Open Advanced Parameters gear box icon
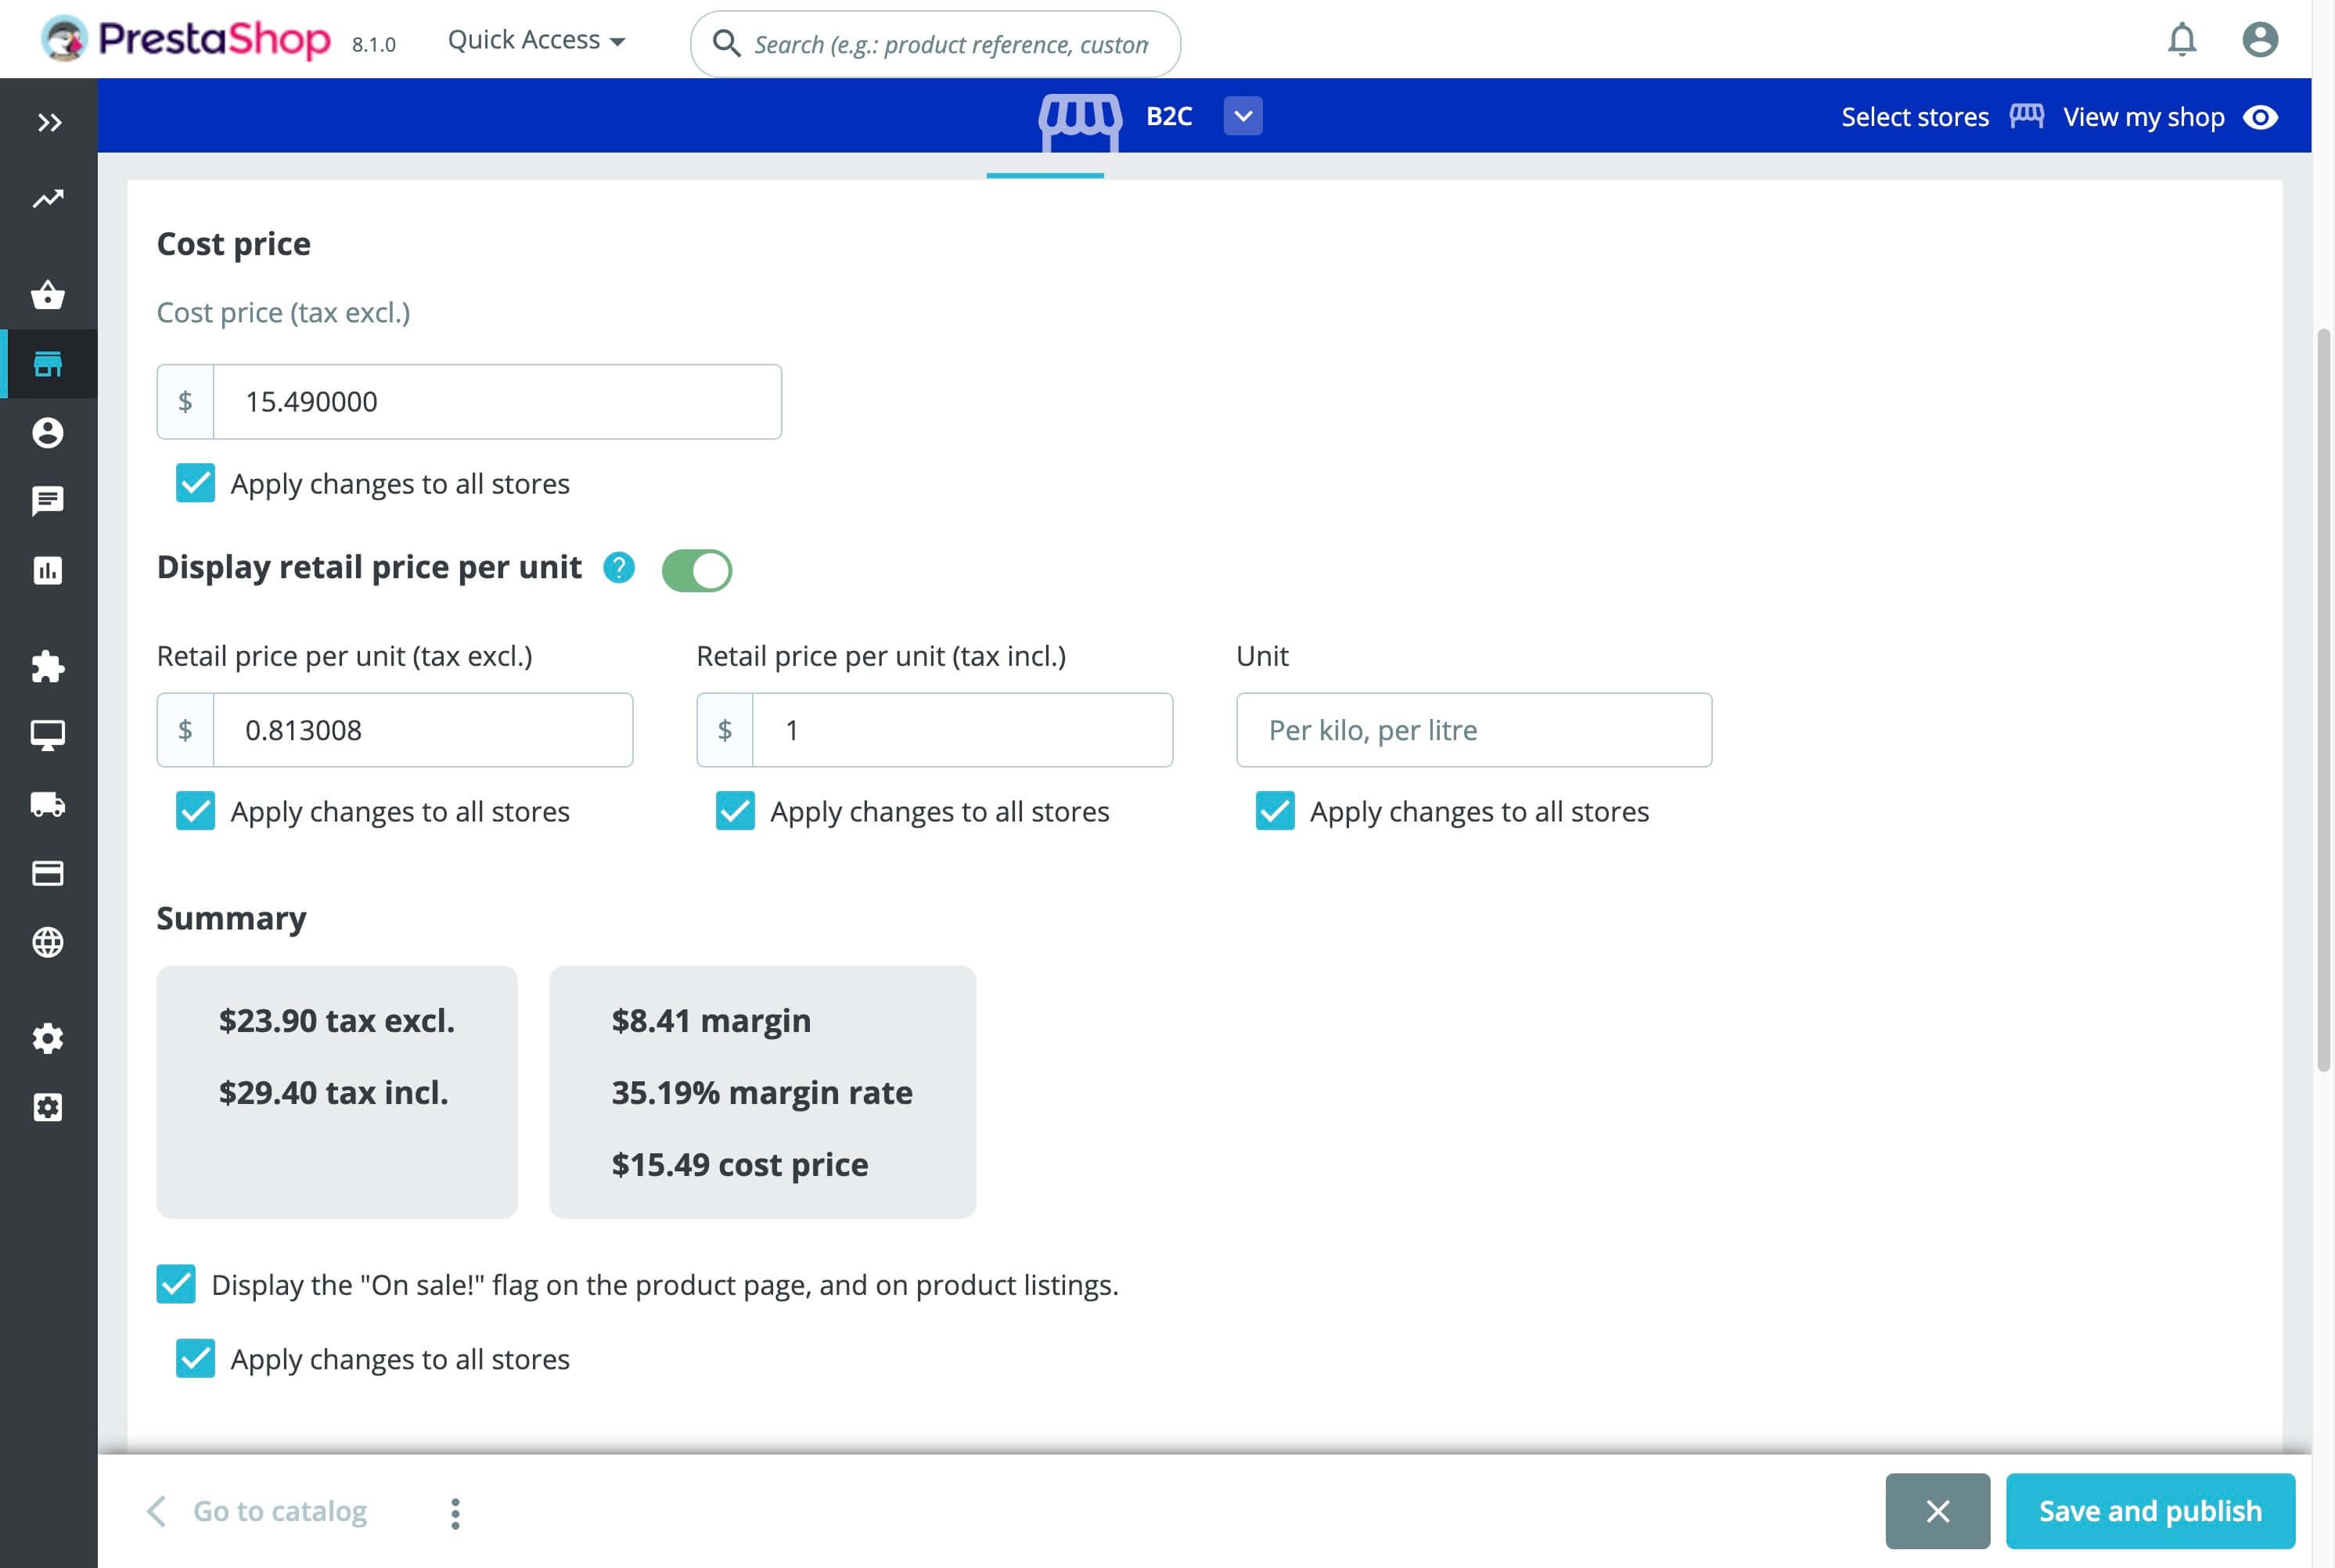 pyautogui.click(x=48, y=1107)
